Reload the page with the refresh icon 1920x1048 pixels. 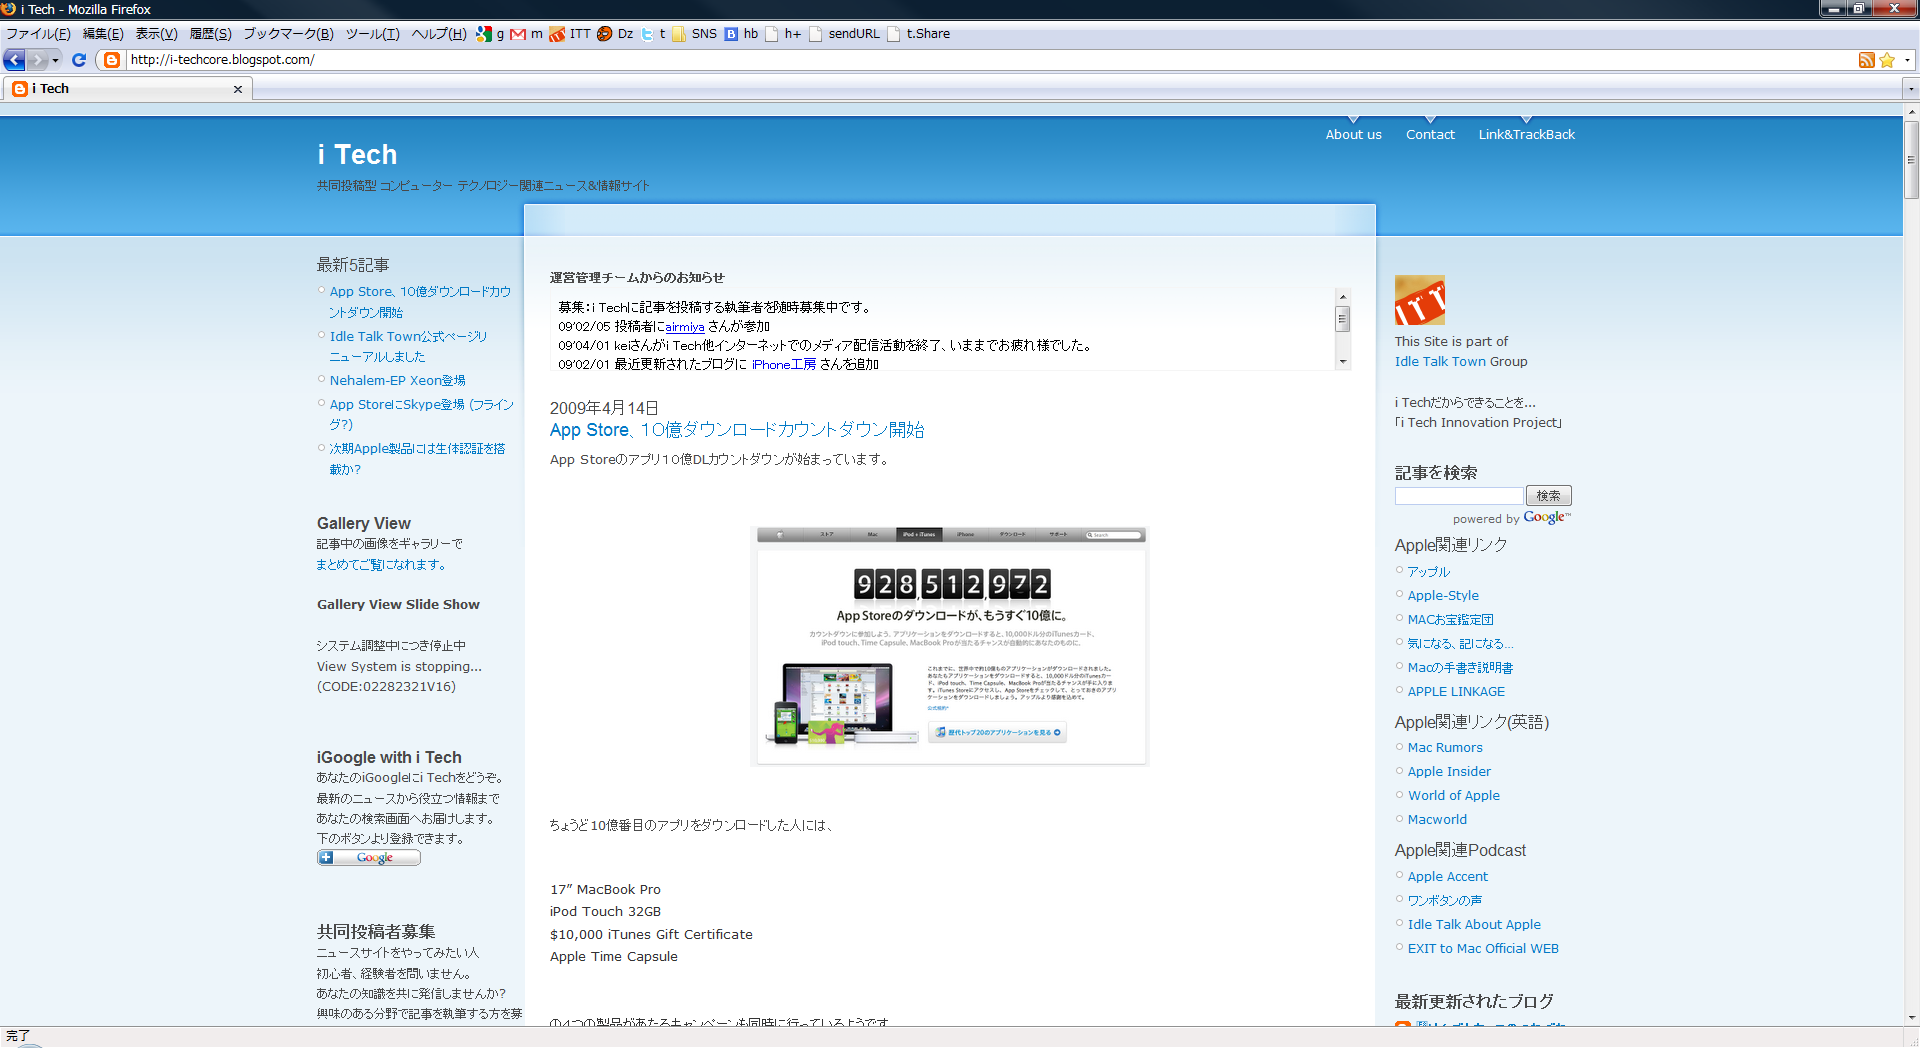pos(79,60)
